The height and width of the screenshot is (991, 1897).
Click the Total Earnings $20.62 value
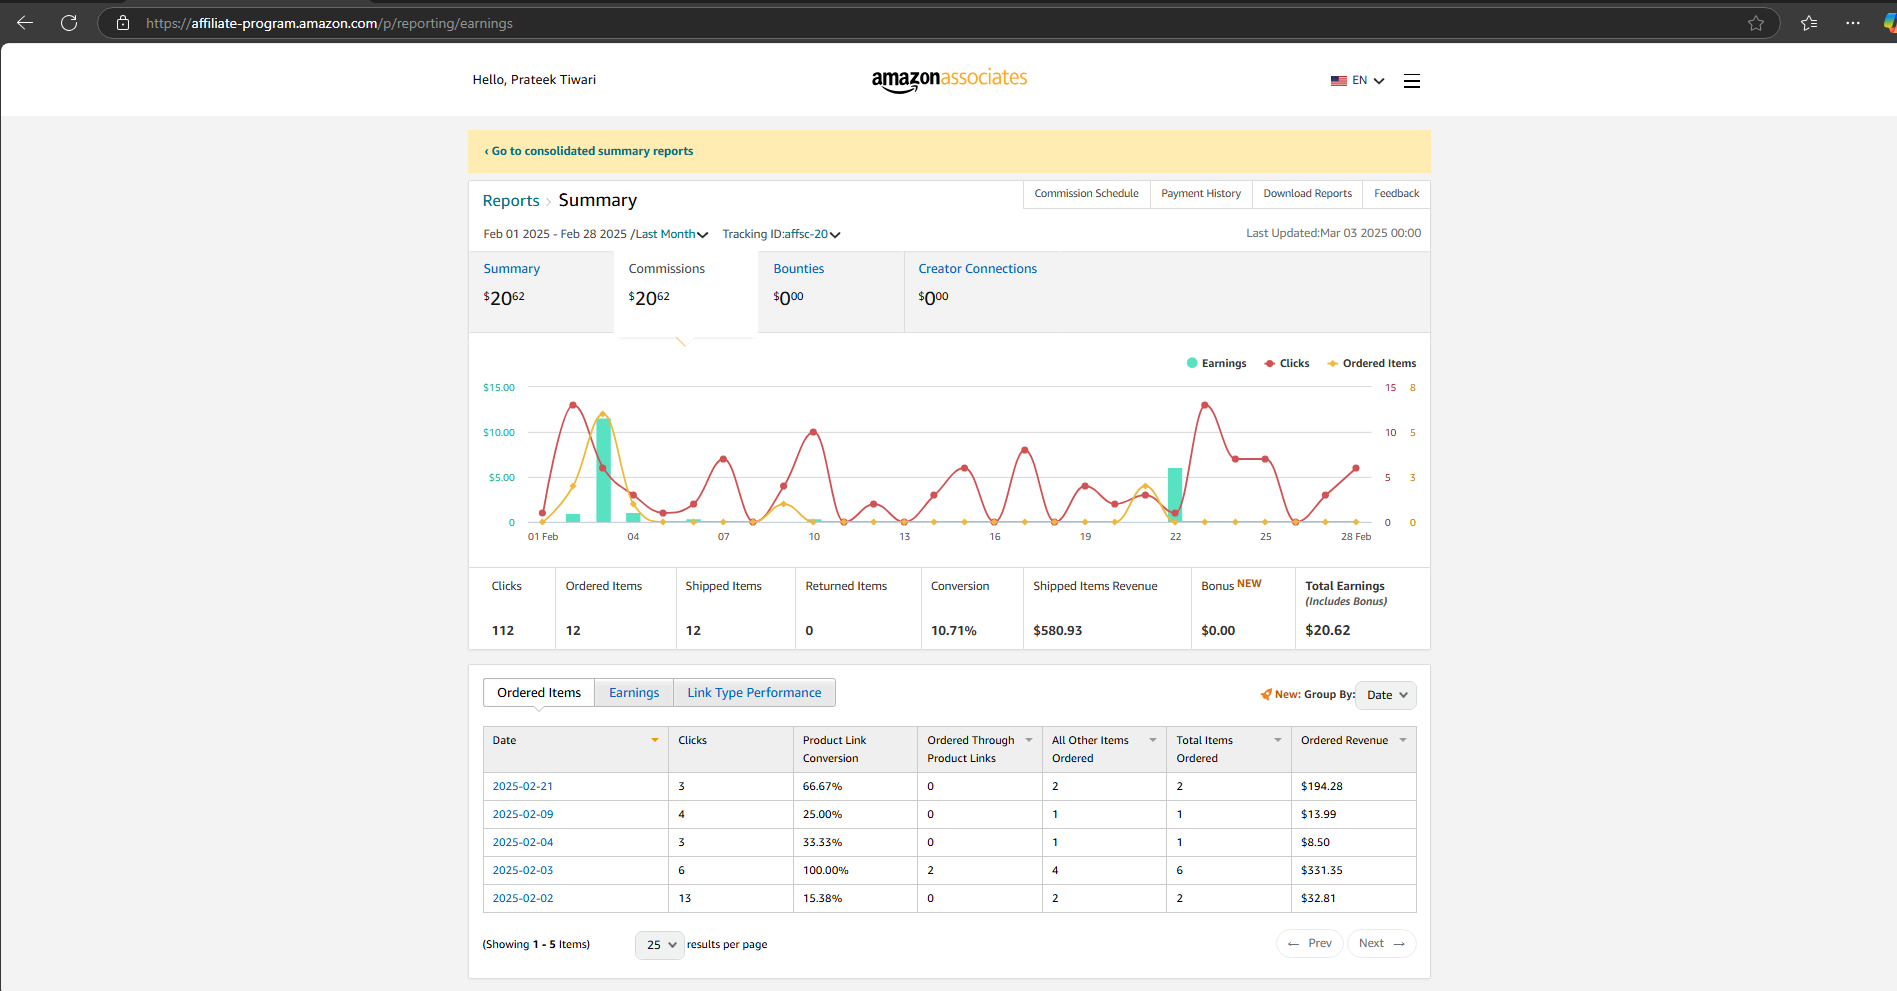(x=1328, y=631)
